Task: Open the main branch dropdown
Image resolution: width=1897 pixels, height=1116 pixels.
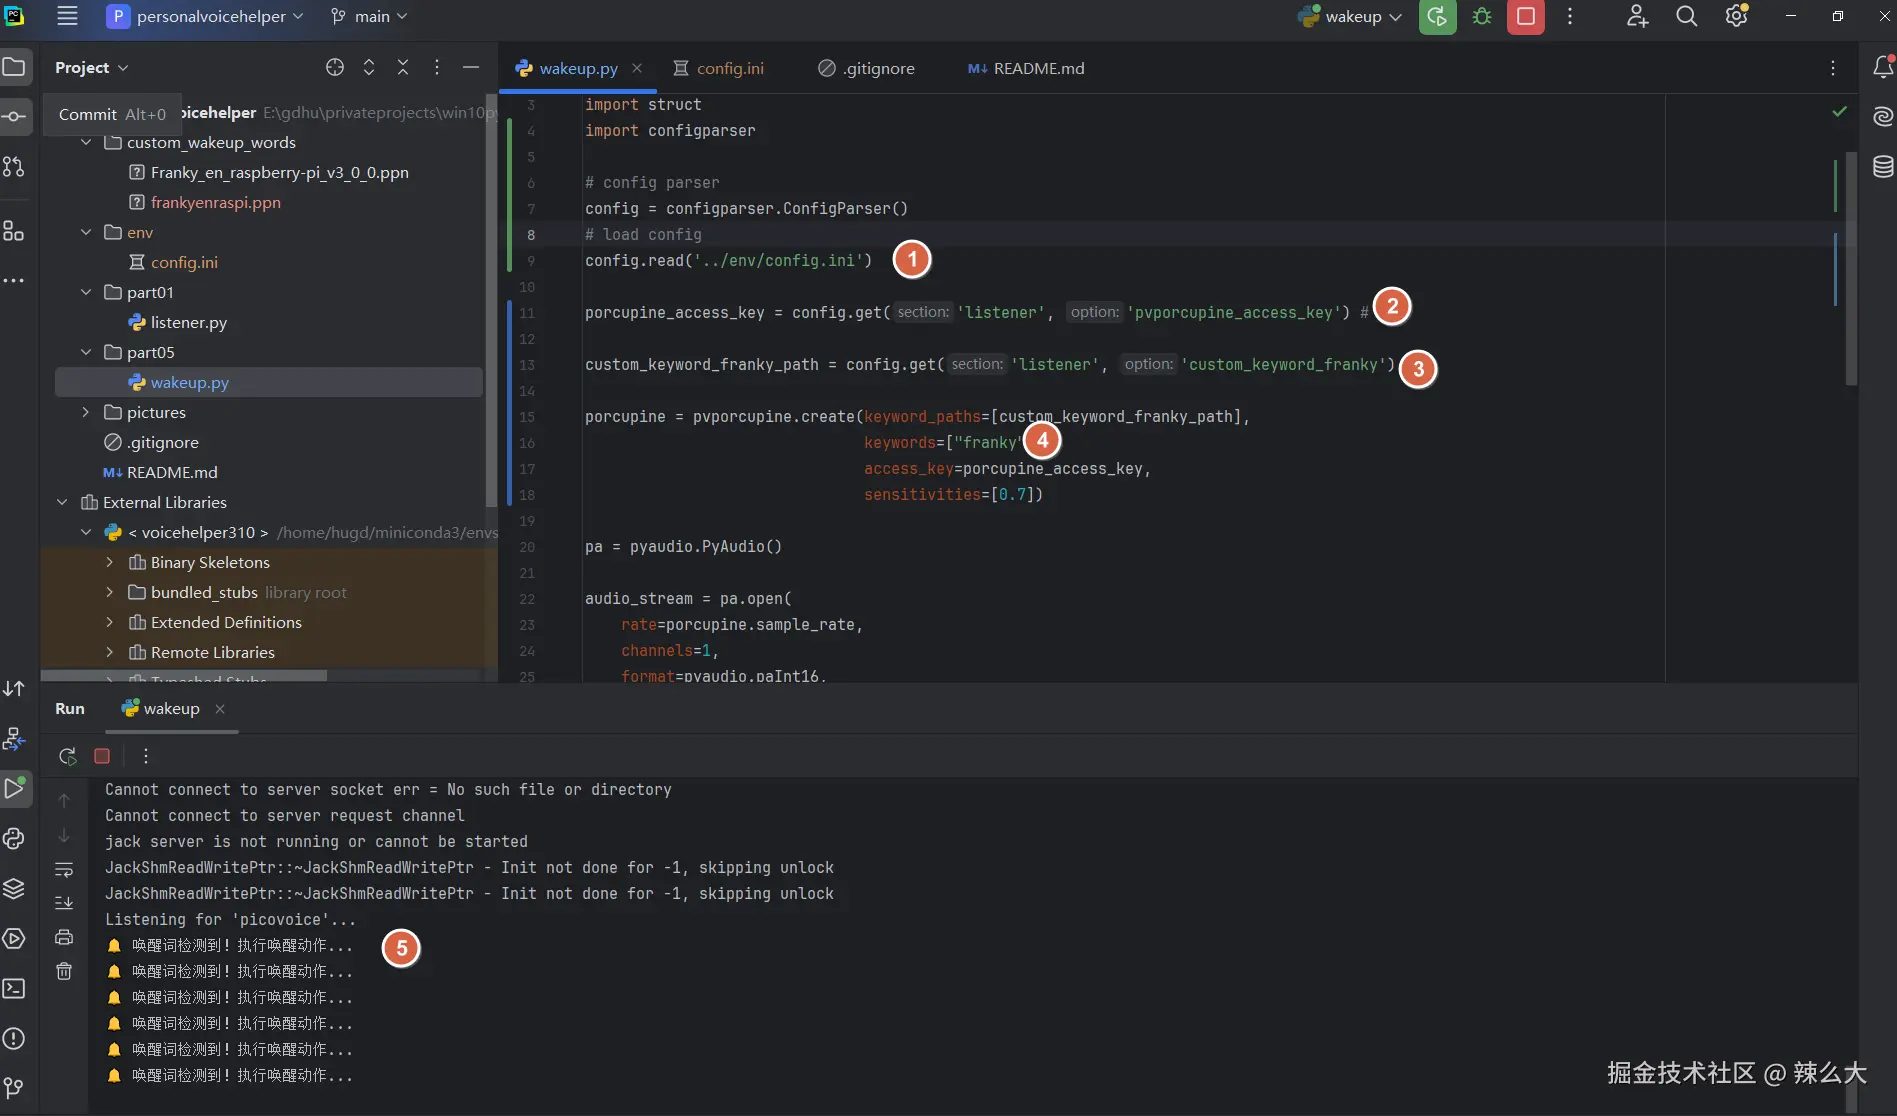Action: pyautogui.click(x=370, y=17)
